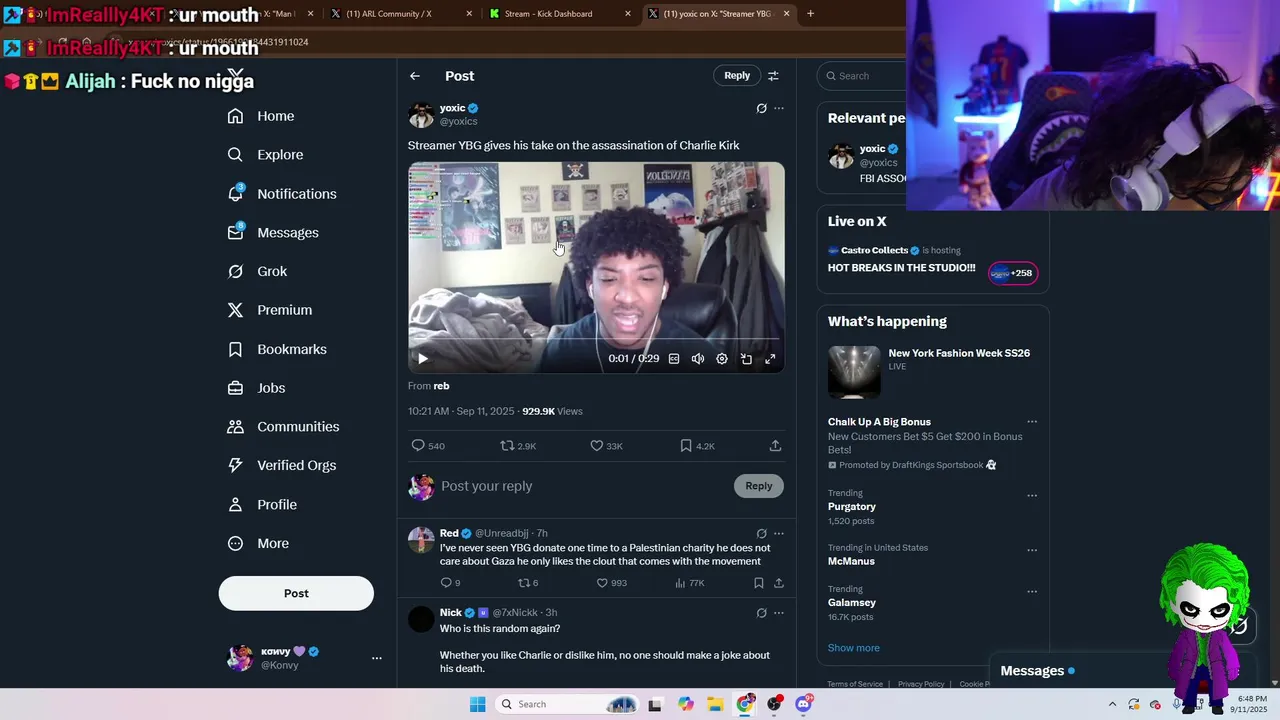1280x720 pixels.
Task: Click Grok icon on Nick's reply
Action: [761, 613]
